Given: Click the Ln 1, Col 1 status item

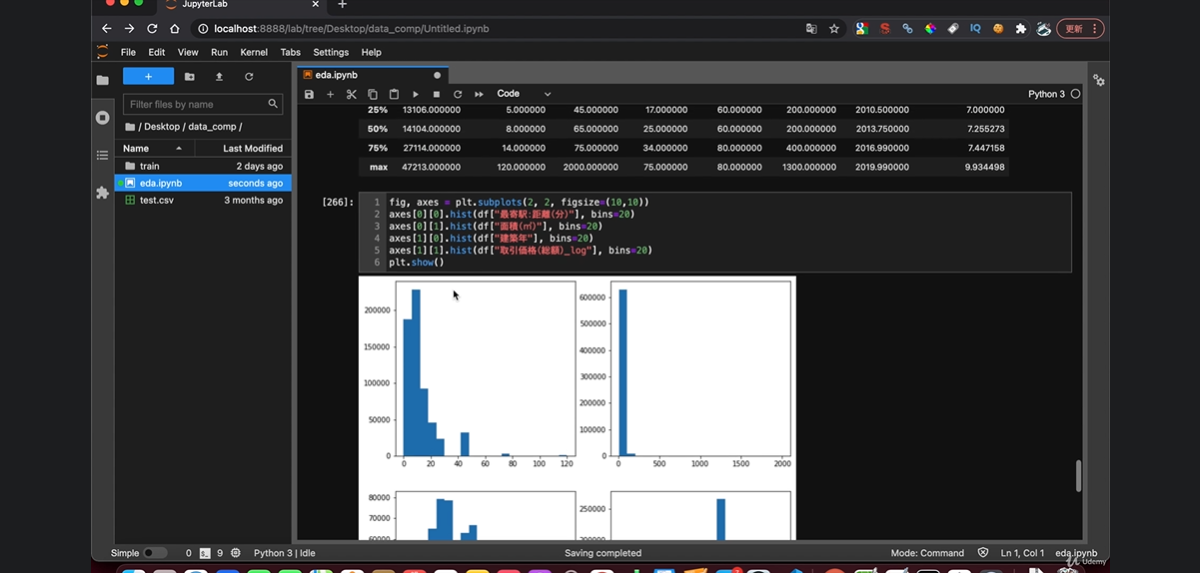Looking at the screenshot, I should tap(1021, 553).
